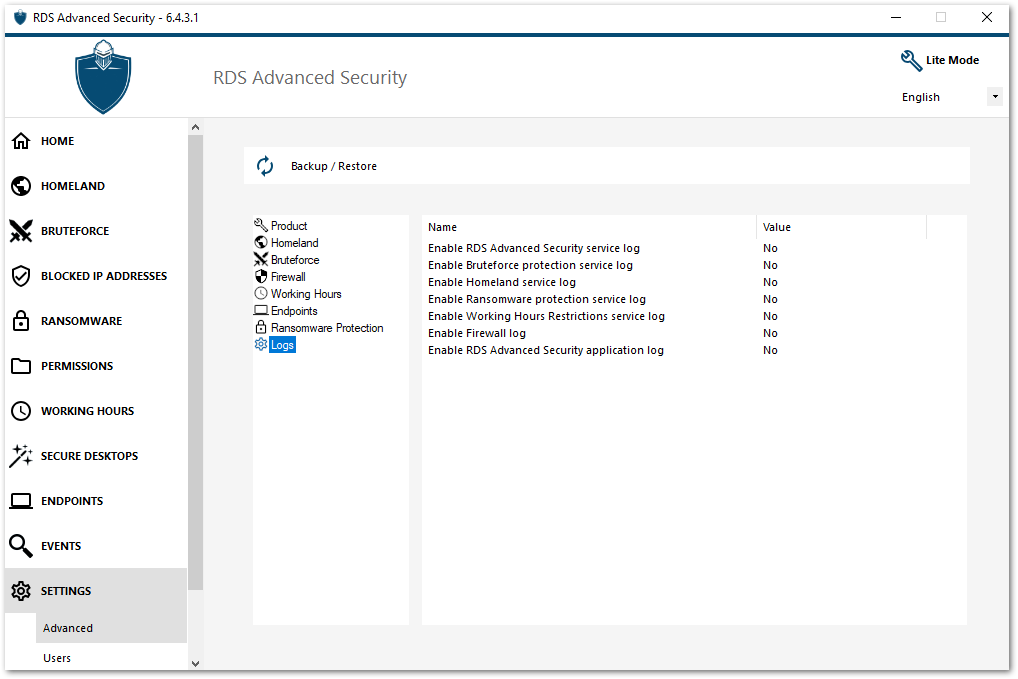Navigate to BRUTEFORCE section
This screenshot has height=679, width=1018.
tap(75, 231)
